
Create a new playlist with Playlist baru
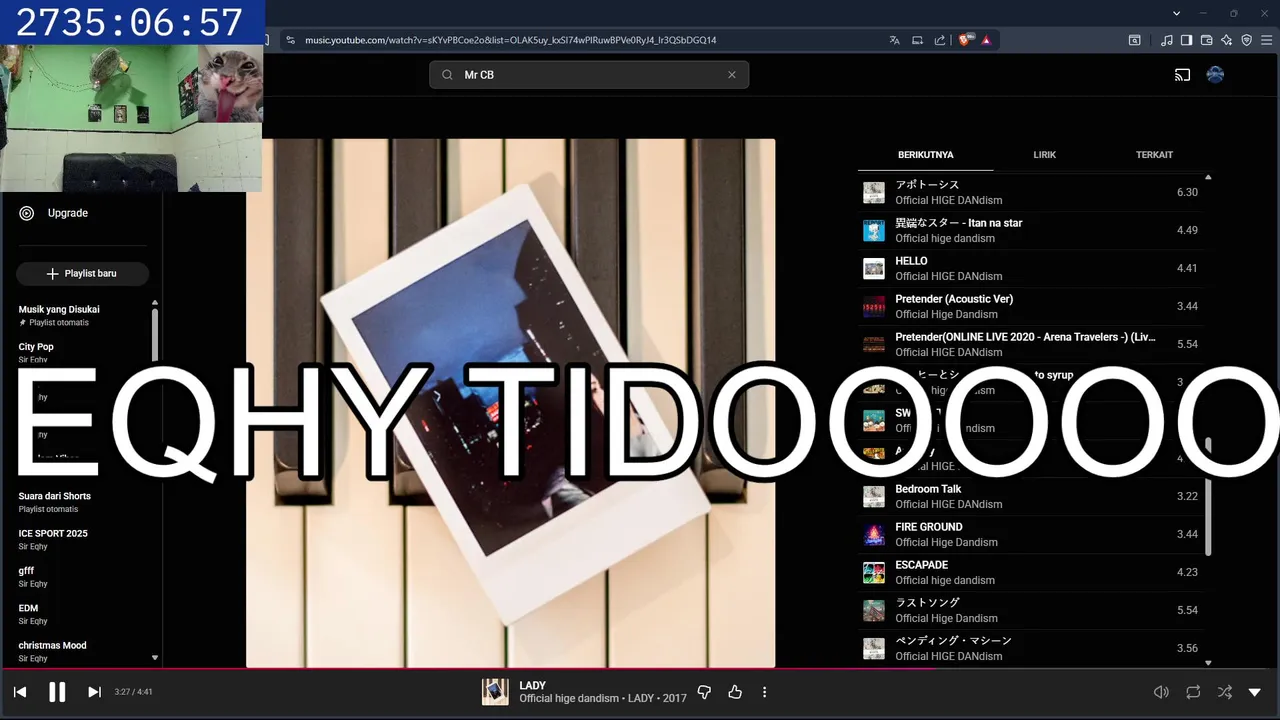[82, 274]
